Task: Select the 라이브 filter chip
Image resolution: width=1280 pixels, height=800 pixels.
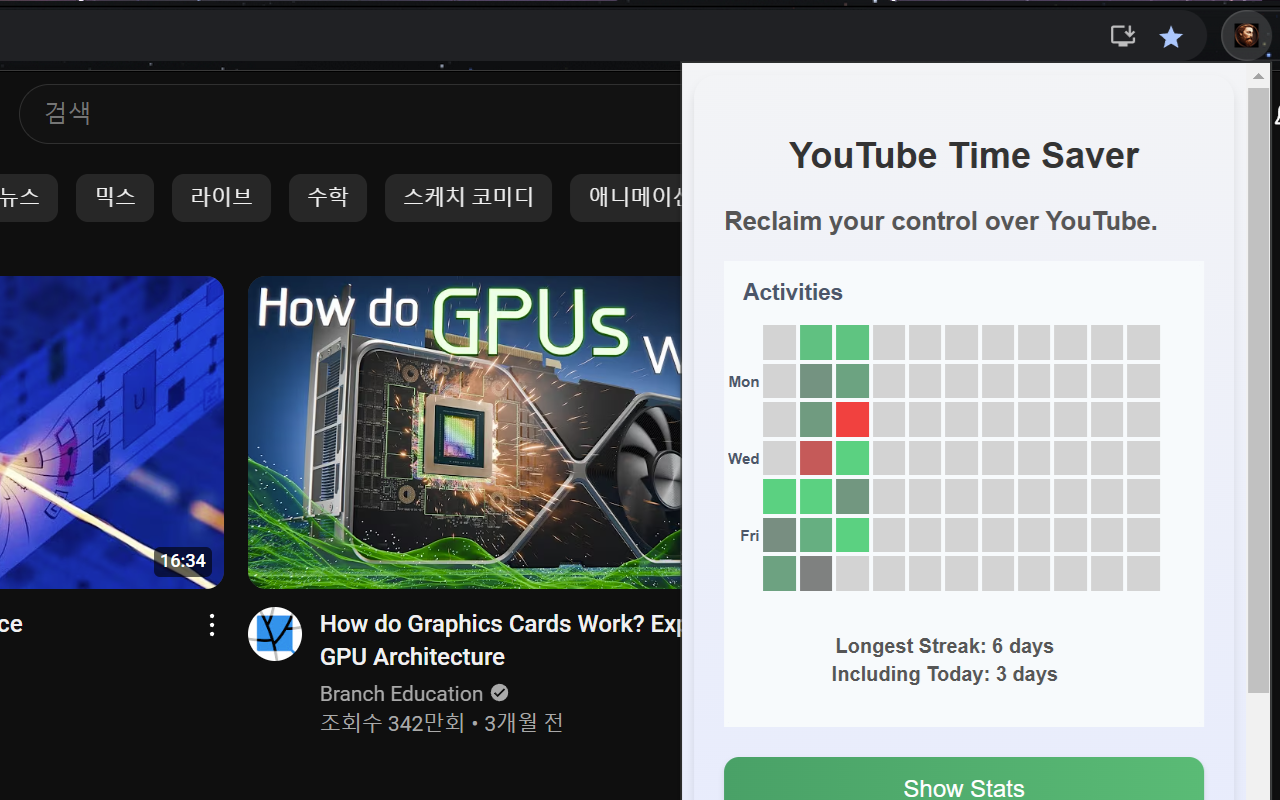Action: [x=221, y=197]
